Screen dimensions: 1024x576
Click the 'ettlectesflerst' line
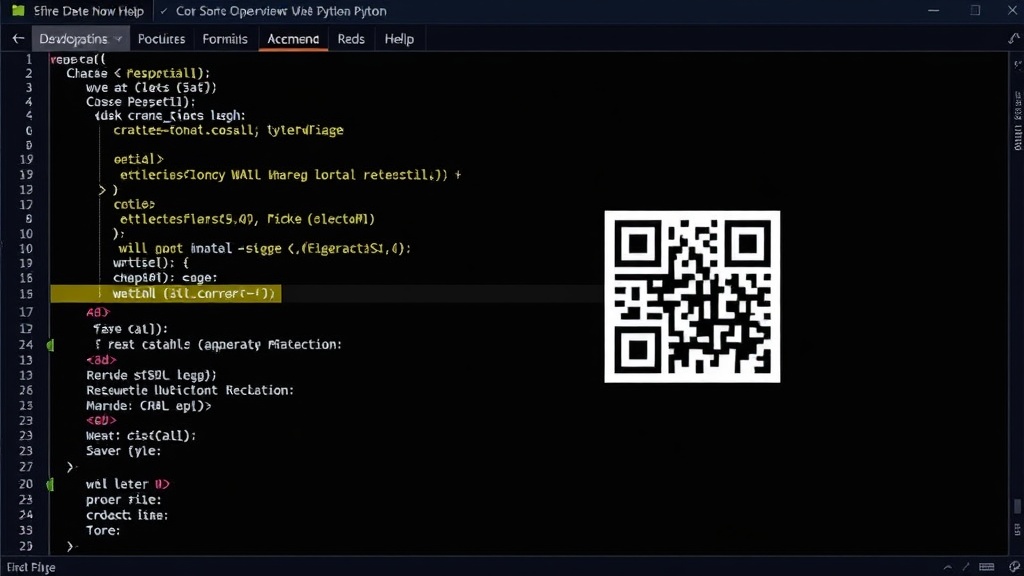point(247,219)
